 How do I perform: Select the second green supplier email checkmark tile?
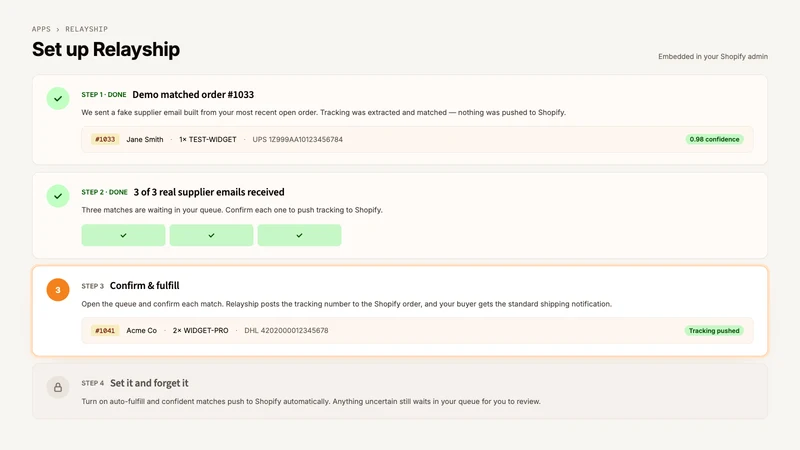pyautogui.click(x=211, y=235)
